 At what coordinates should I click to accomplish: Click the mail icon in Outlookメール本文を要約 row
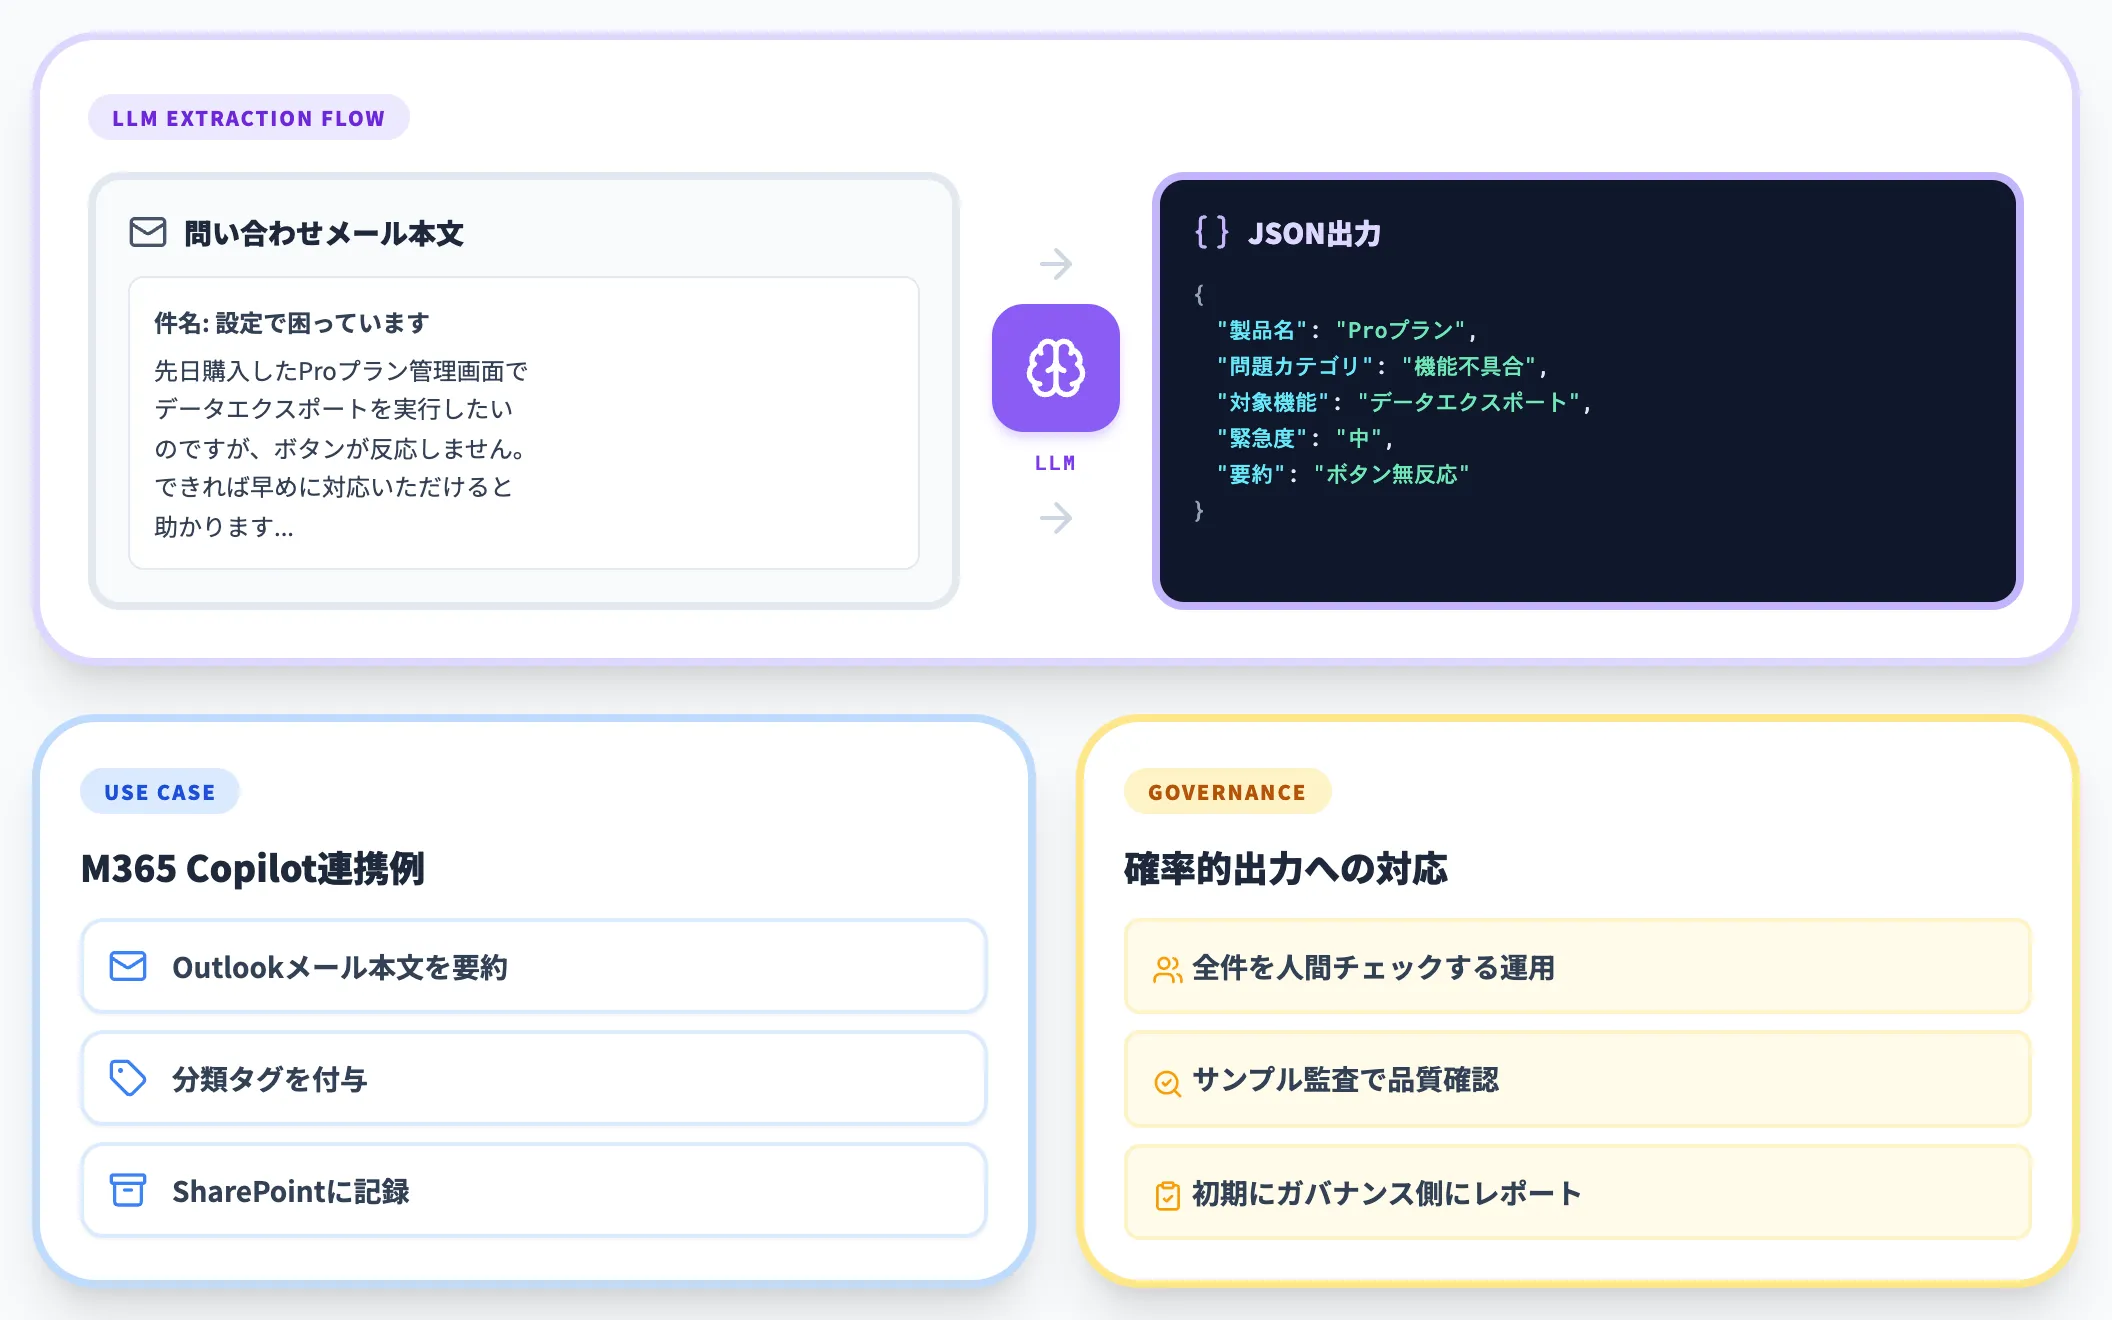point(128,966)
